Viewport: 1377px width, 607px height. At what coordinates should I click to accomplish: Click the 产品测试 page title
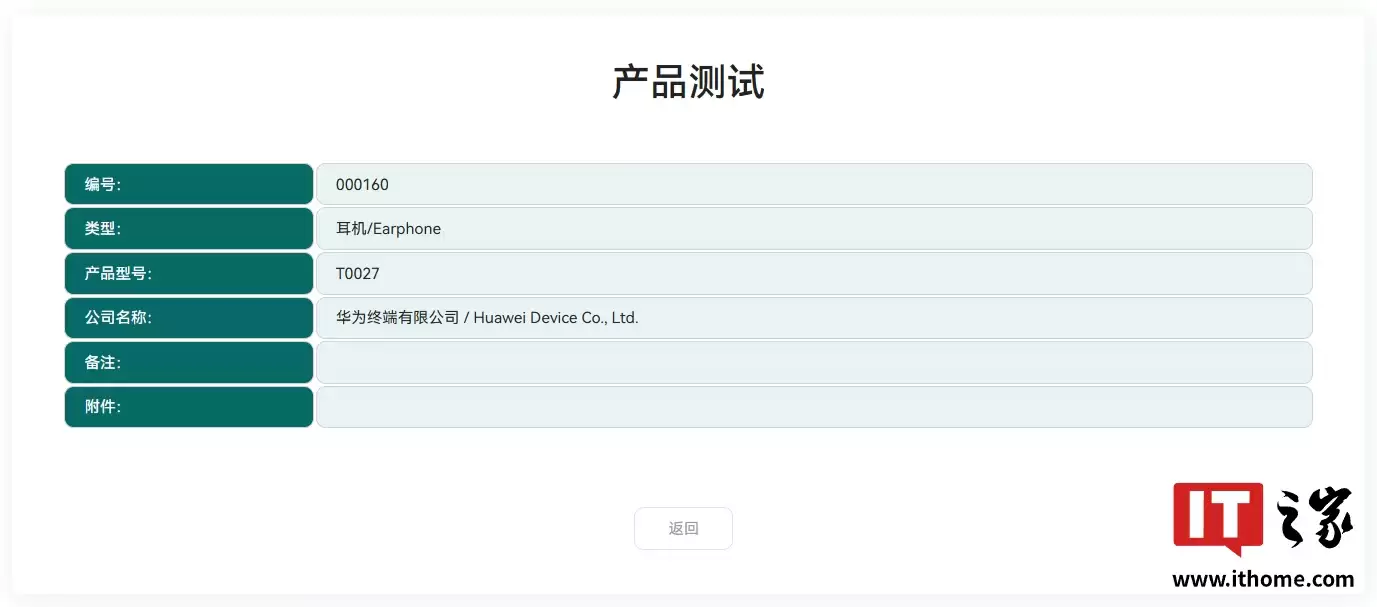click(688, 84)
